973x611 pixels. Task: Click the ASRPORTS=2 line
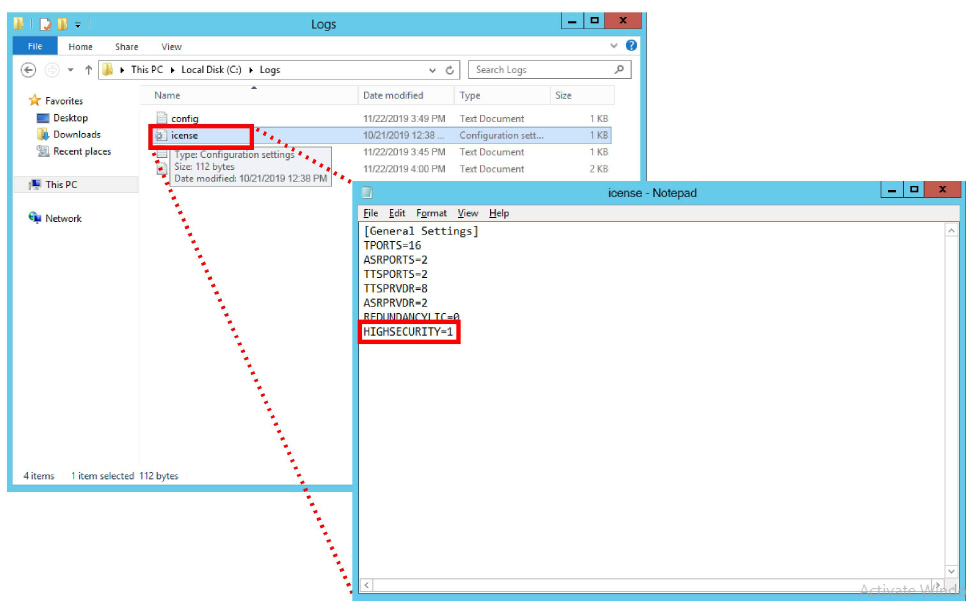click(x=395, y=259)
